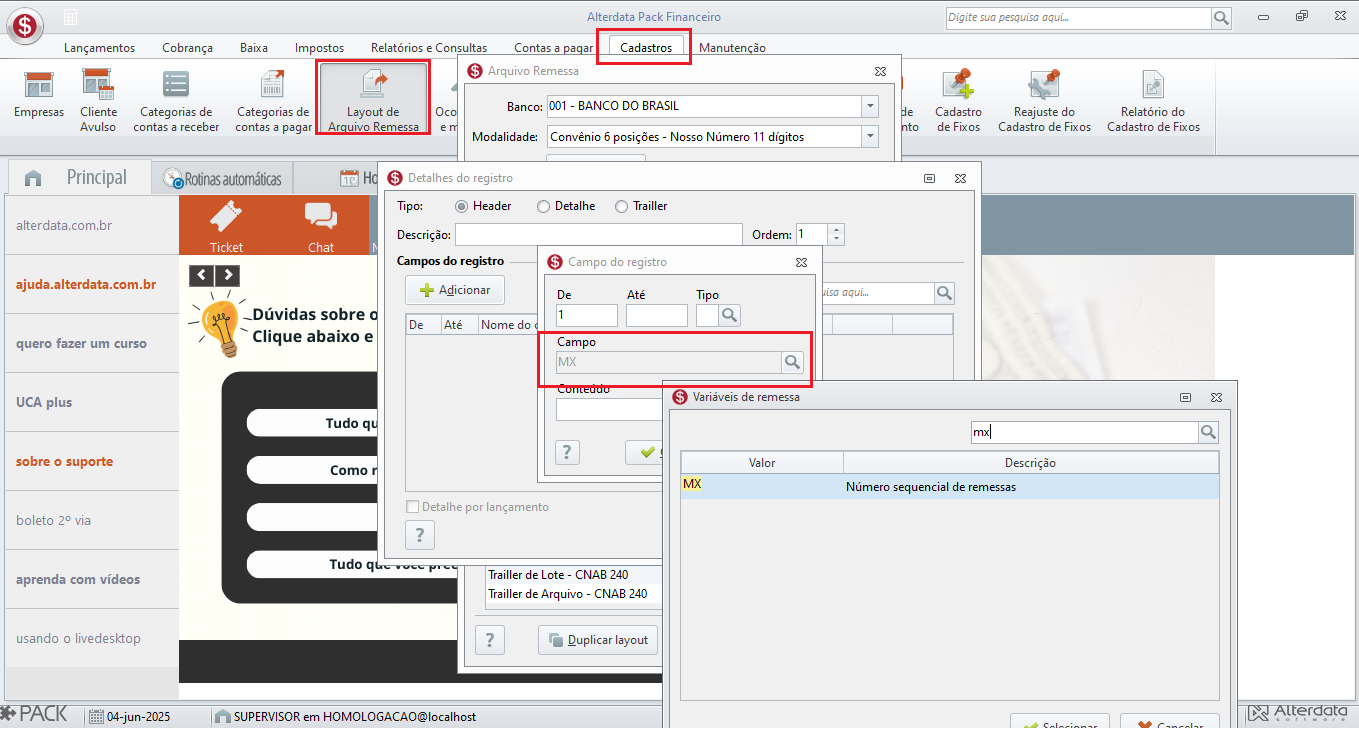This screenshot has height=751, width=1359.
Task: Open Cadastro de Fixos
Action: click(x=958, y=100)
